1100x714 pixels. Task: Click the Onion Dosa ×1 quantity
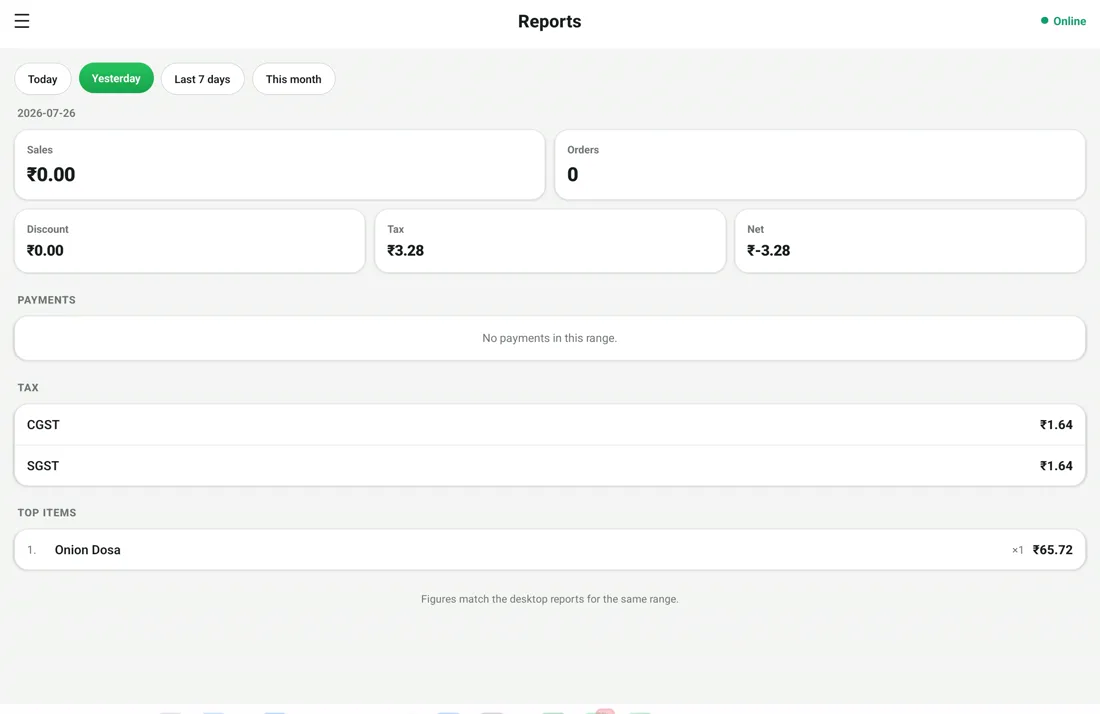(x=1017, y=550)
